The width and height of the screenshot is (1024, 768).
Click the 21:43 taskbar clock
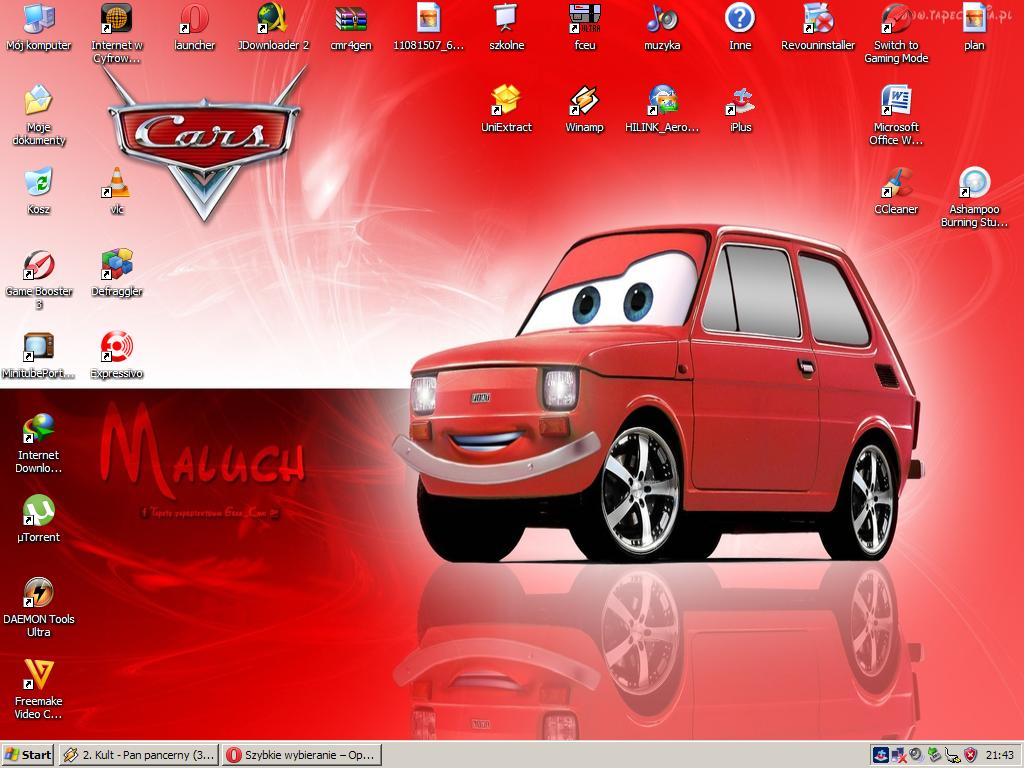click(999, 756)
